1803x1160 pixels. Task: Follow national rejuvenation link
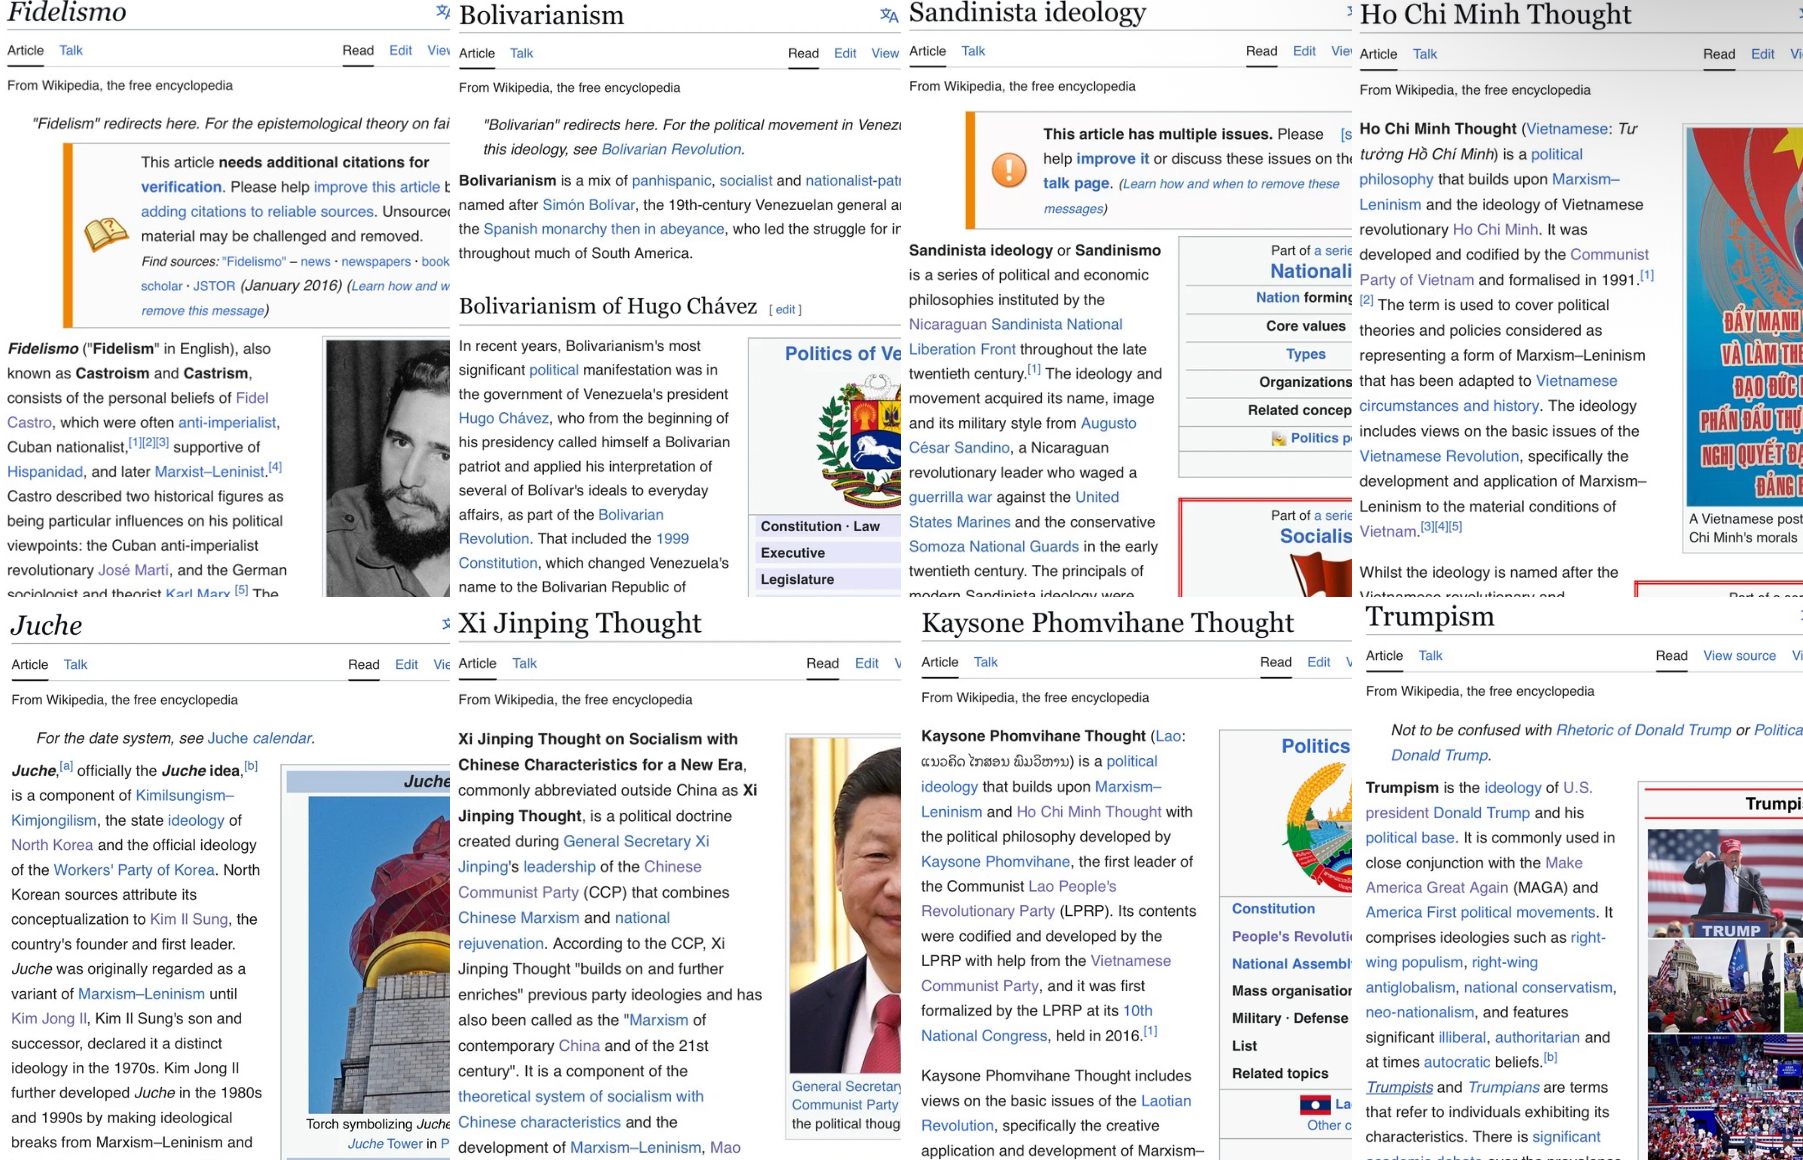pos(564,930)
